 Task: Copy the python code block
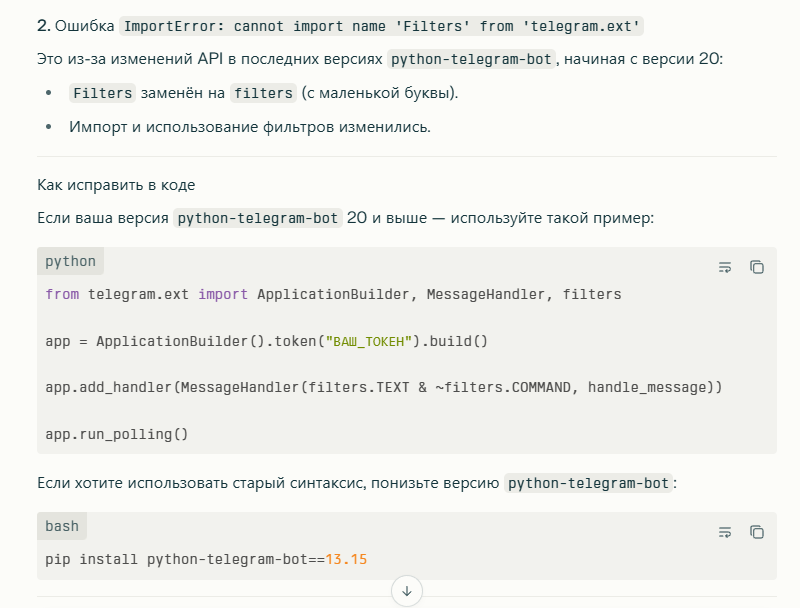pyautogui.click(x=757, y=267)
